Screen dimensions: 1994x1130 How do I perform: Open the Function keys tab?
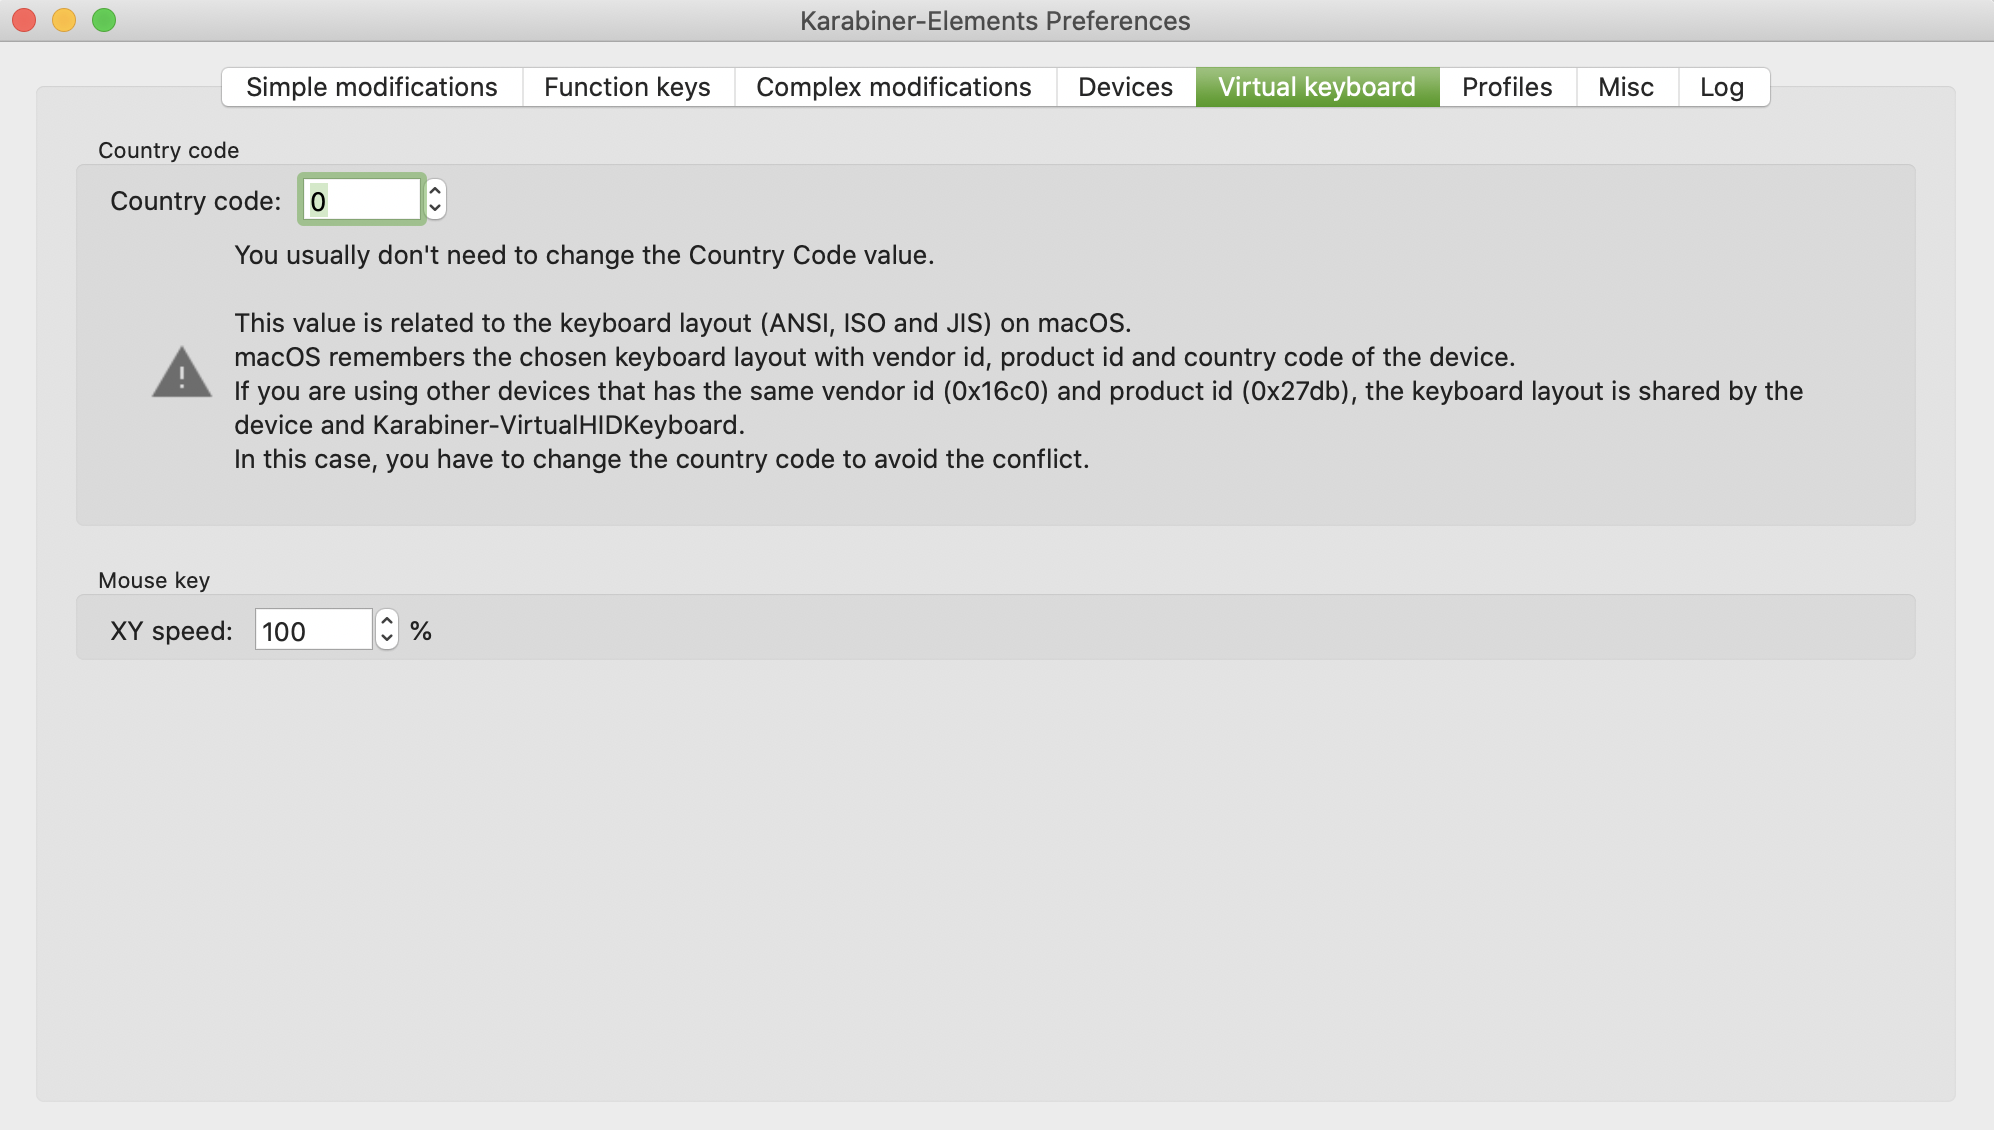coord(627,87)
